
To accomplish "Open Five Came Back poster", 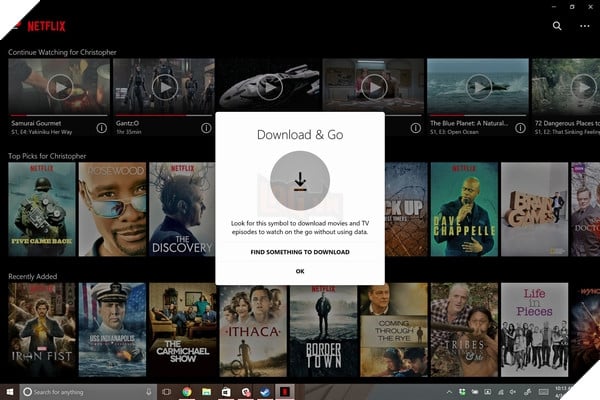I will (42, 209).
